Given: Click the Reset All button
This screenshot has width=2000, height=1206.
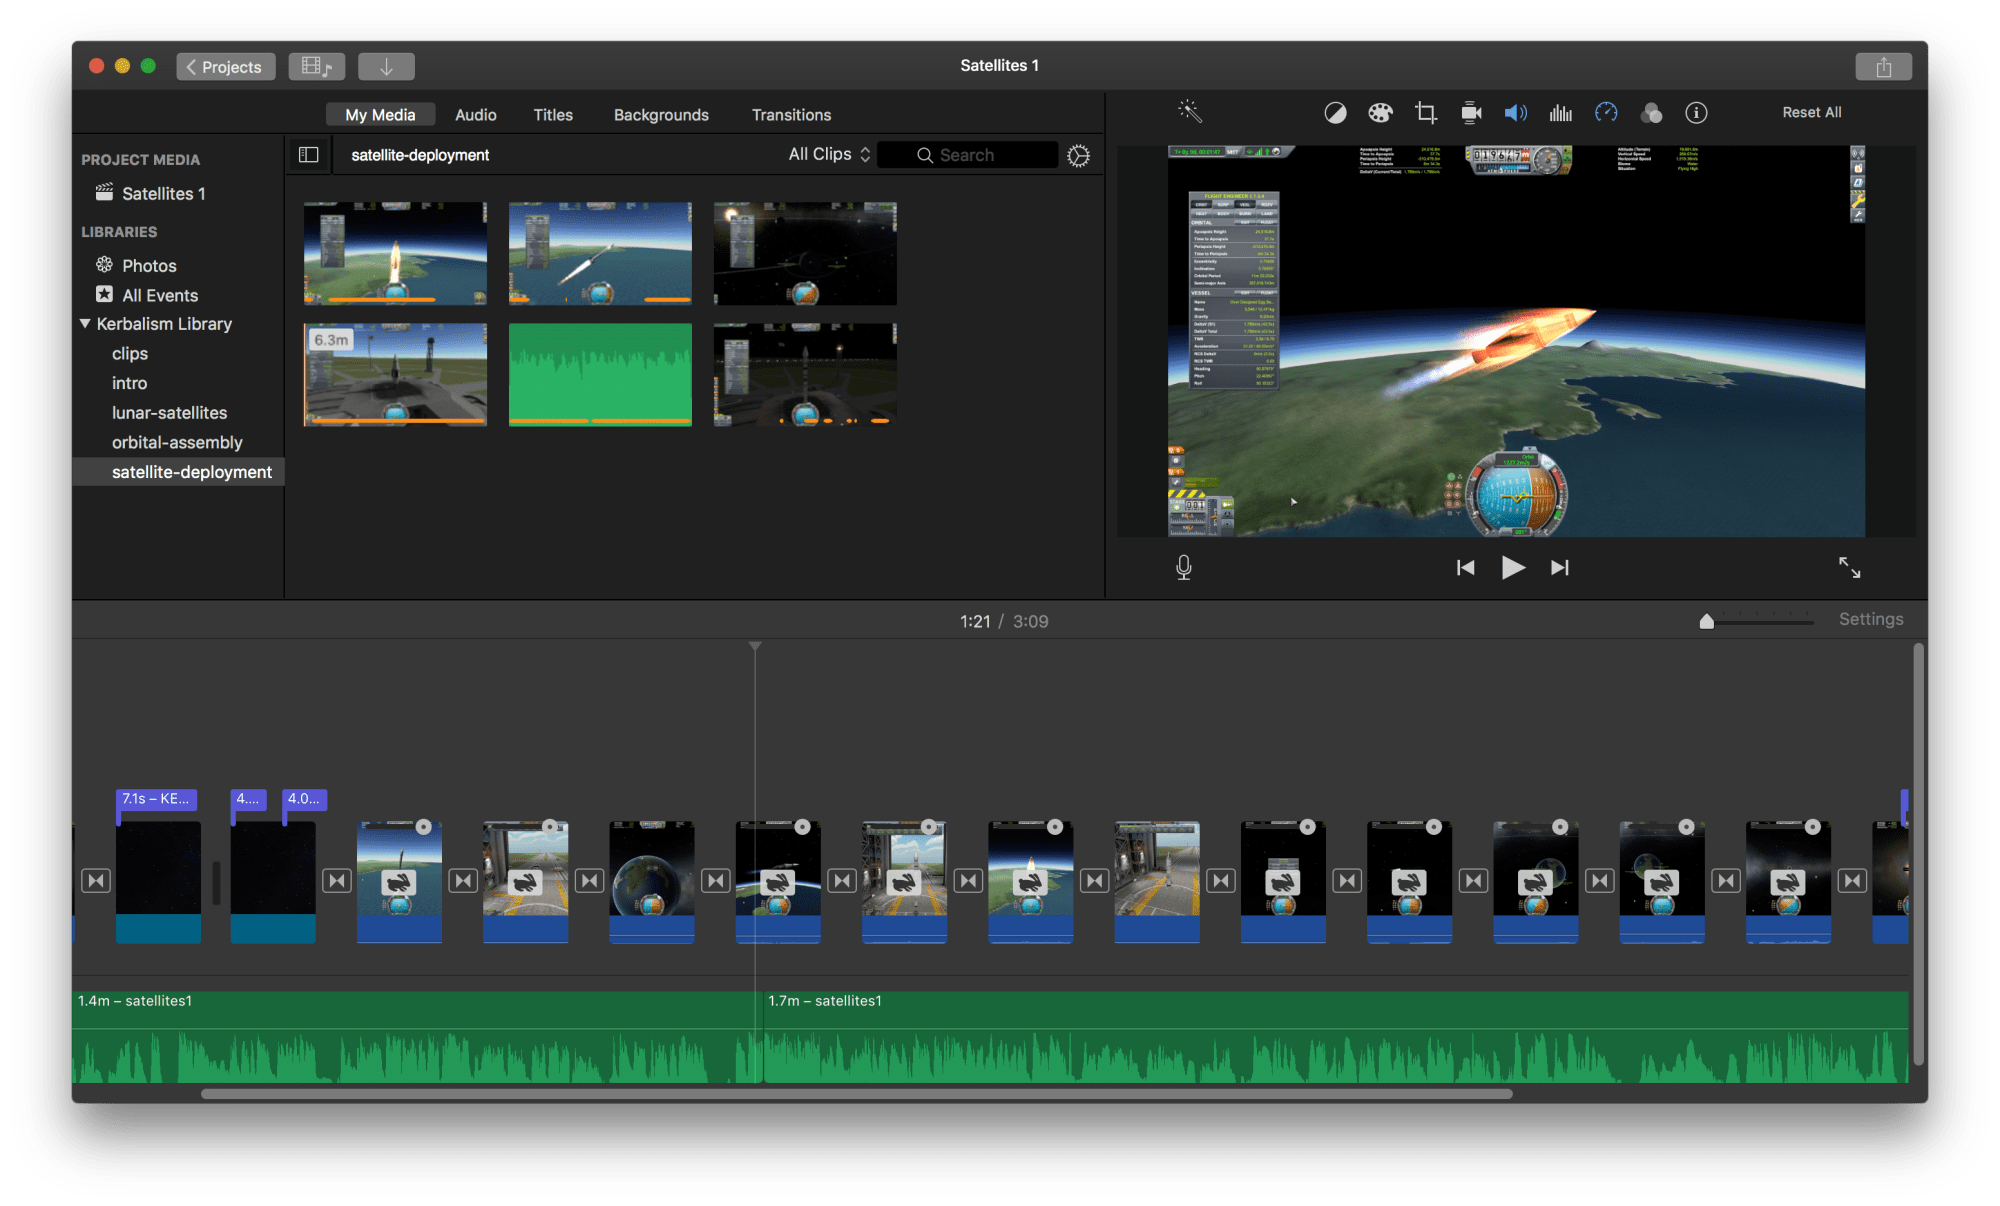Looking at the screenshot, I should (x=1811, y=113).
